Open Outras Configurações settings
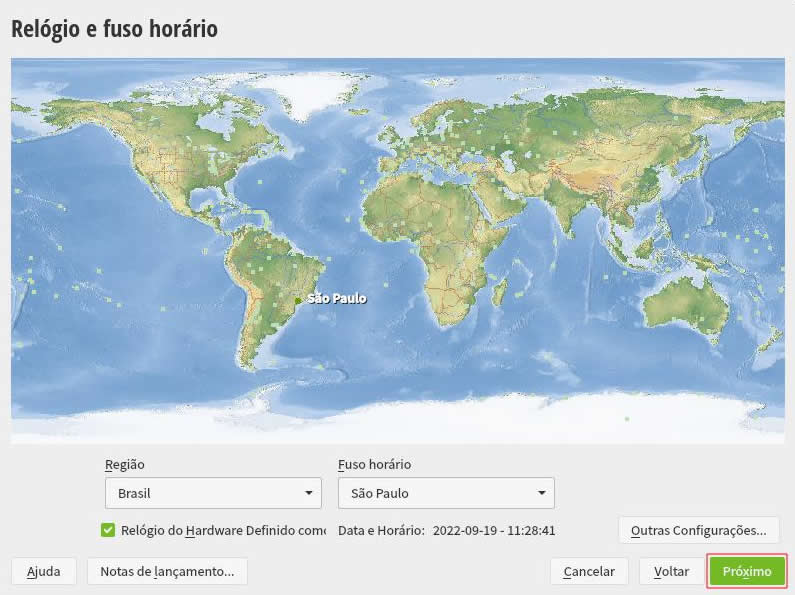 [698, 530]
